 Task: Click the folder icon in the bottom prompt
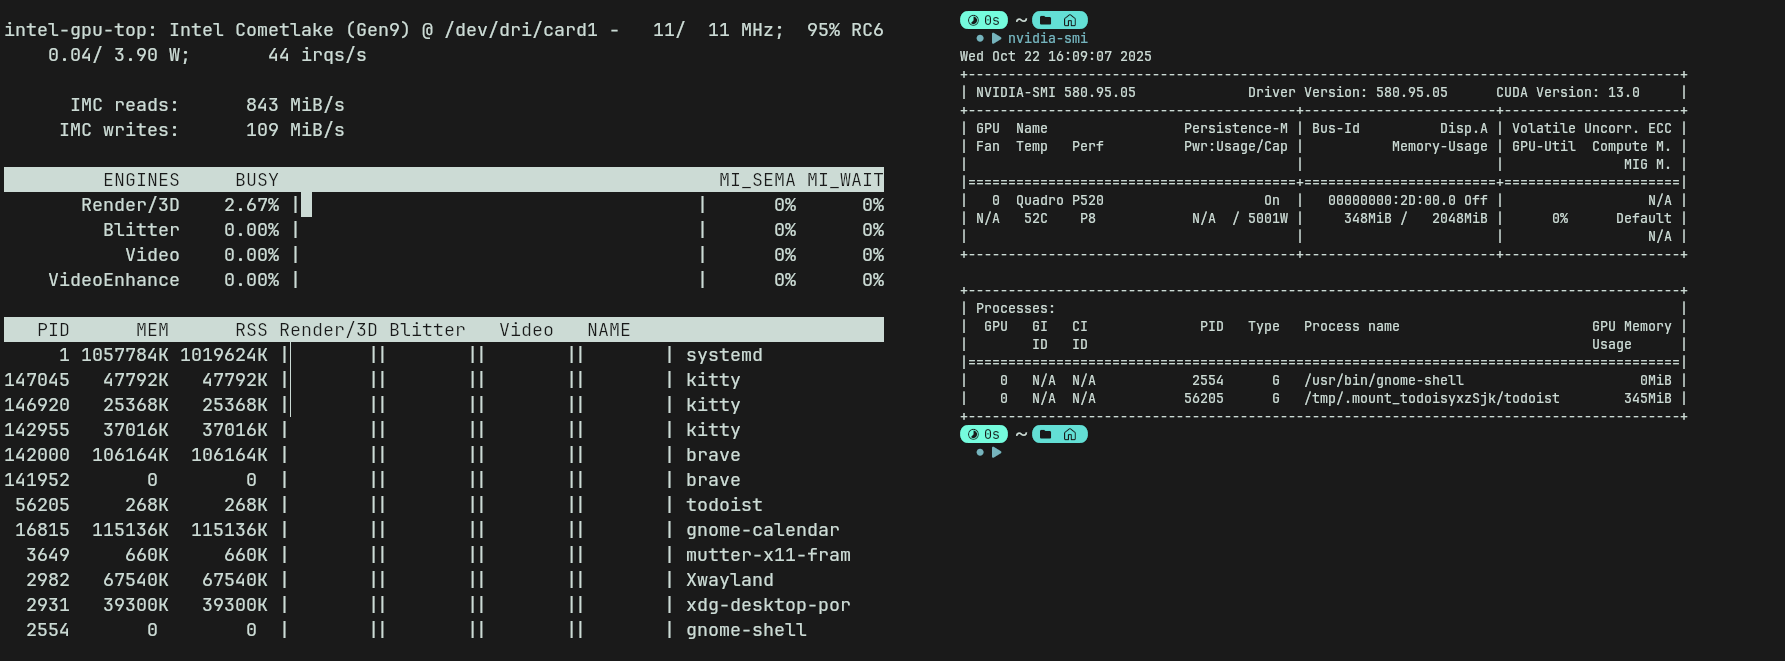point(1045,434)
